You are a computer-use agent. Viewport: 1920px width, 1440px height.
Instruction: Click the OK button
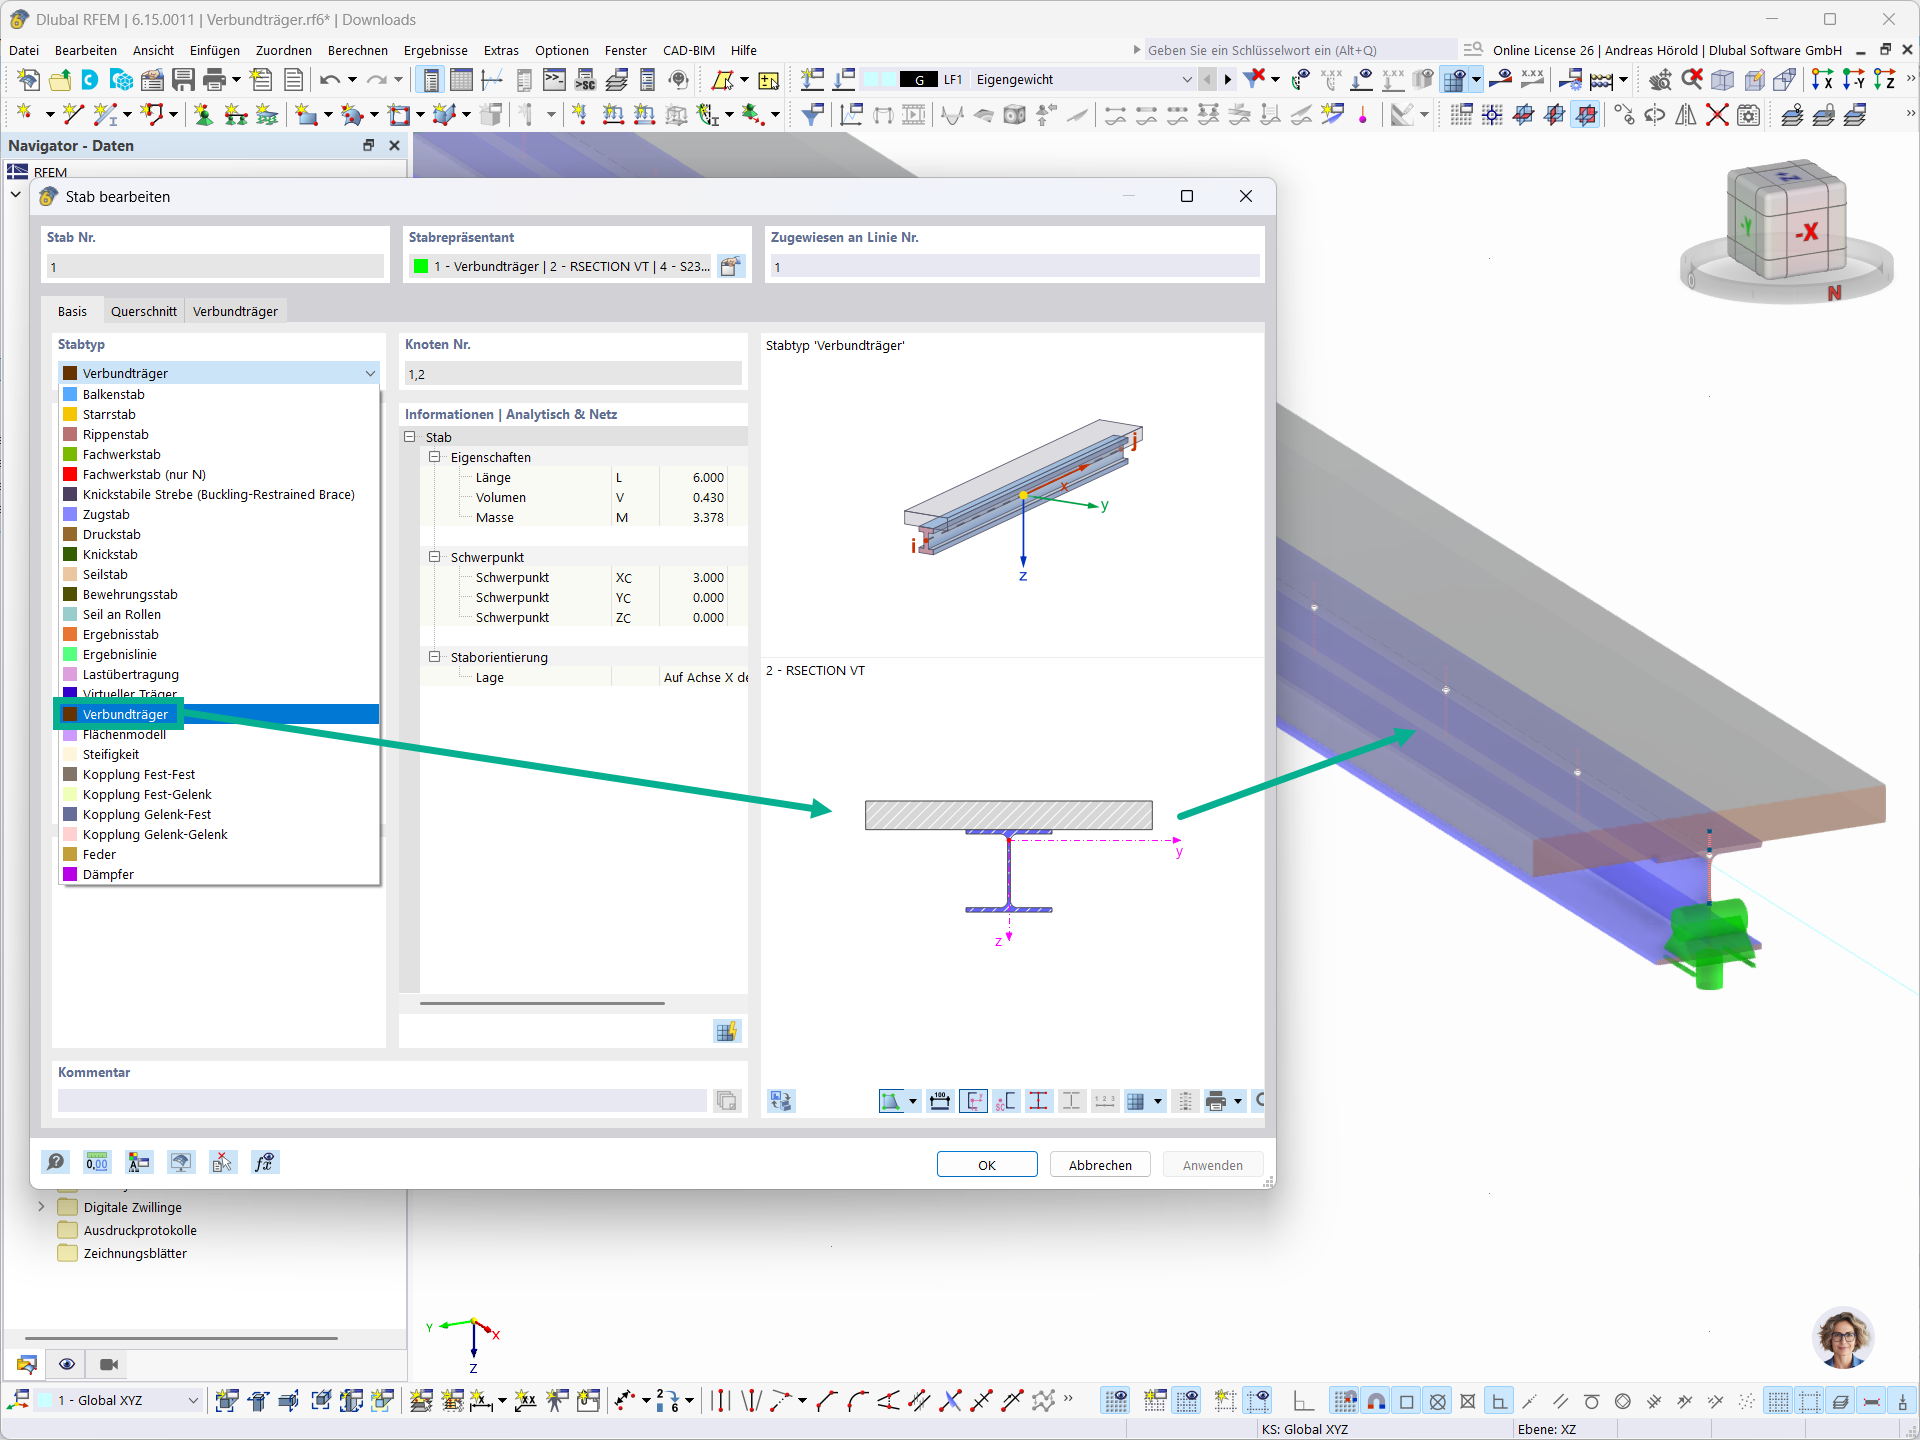(x=987, y=1165)
